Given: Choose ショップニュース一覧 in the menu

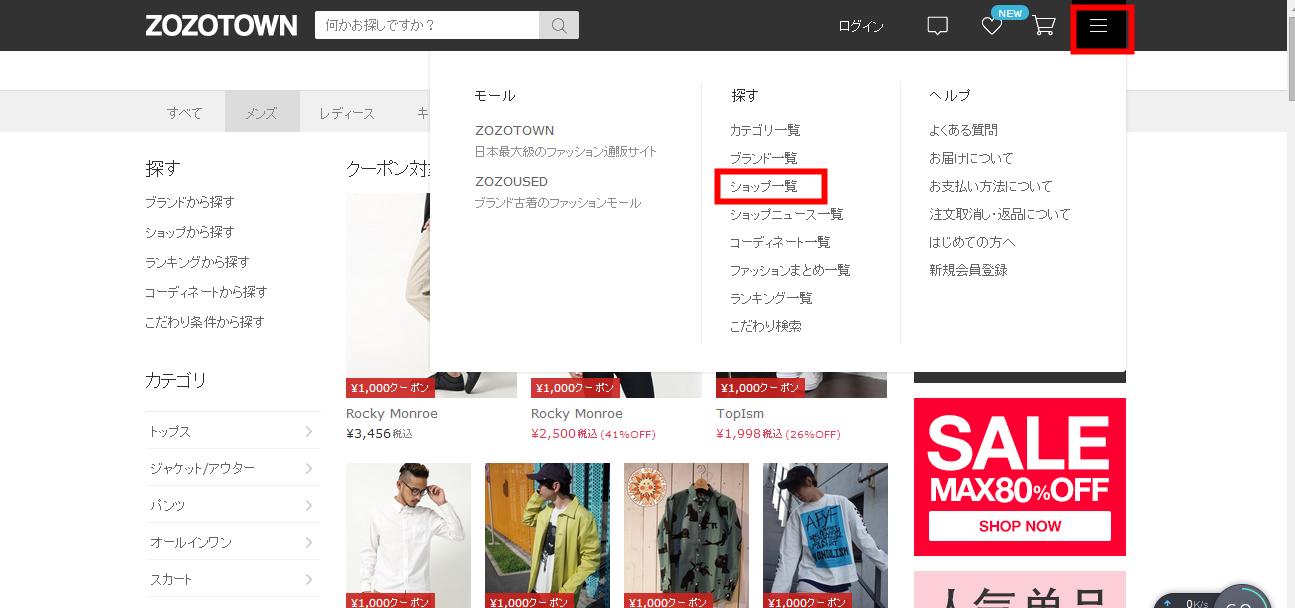Looking at the screenshot, I should [786, 214].
